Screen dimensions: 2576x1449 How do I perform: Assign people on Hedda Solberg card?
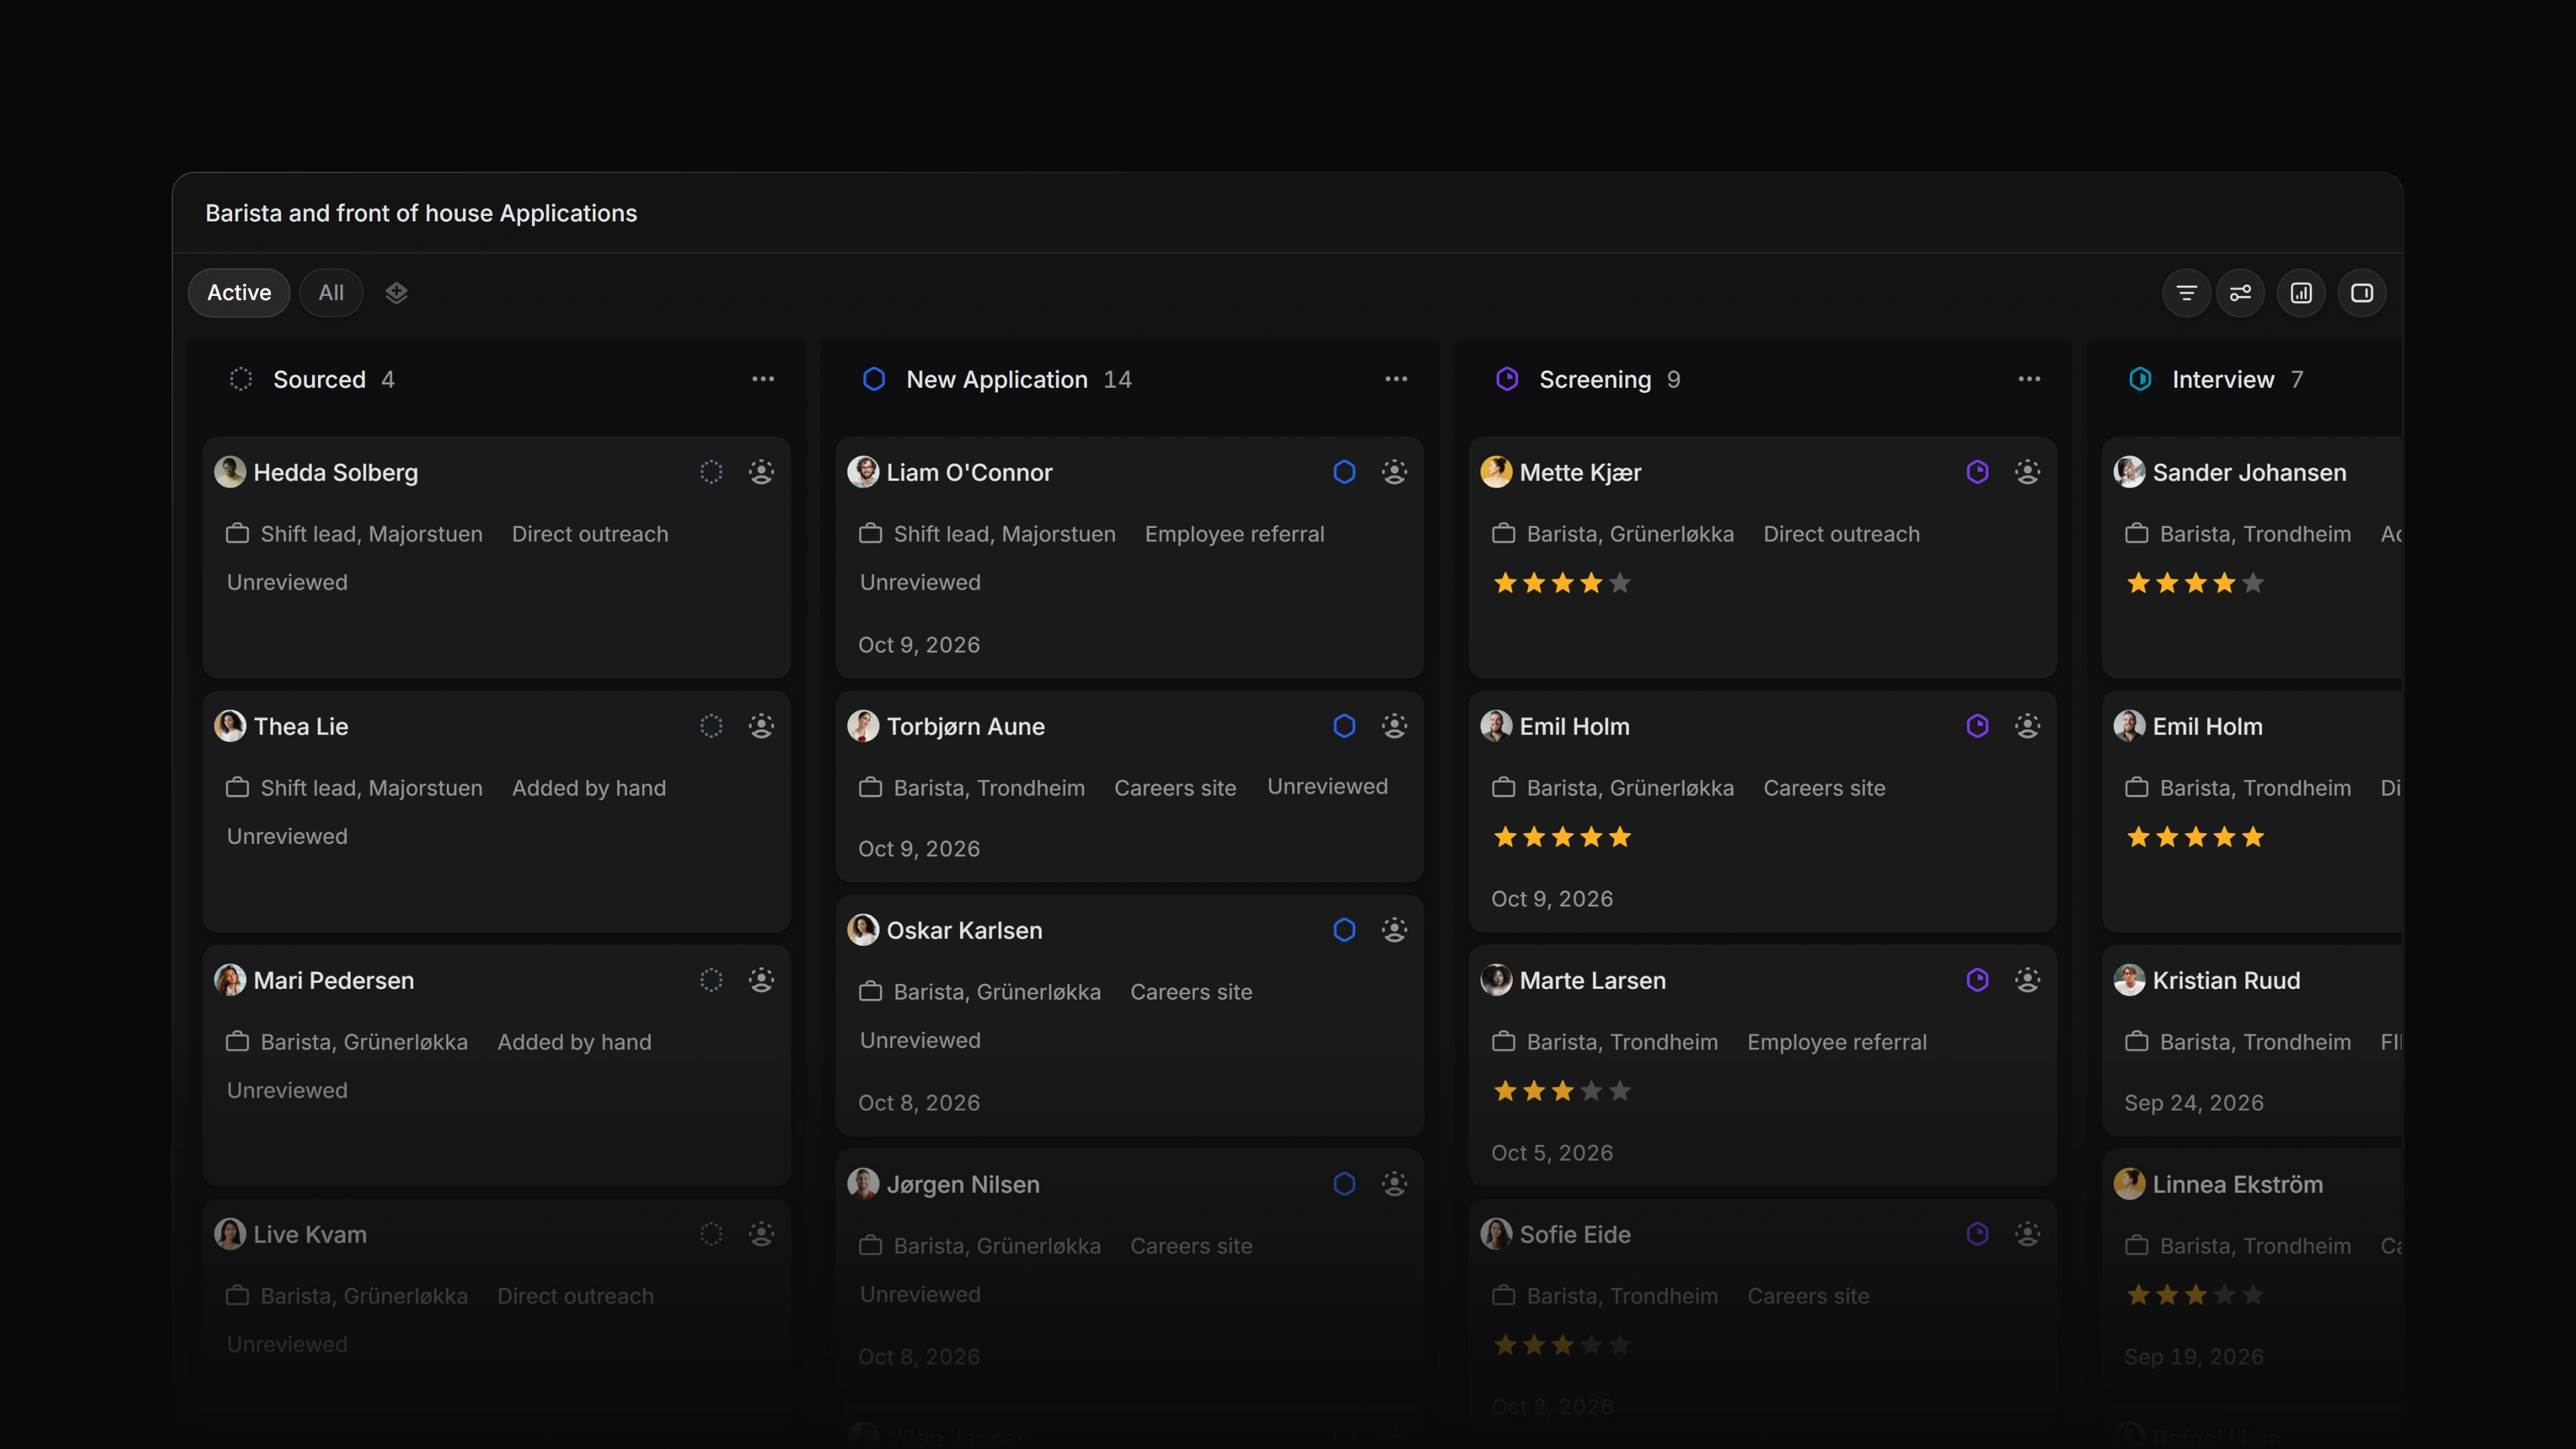pyautogui.click(x=761, y=472)
